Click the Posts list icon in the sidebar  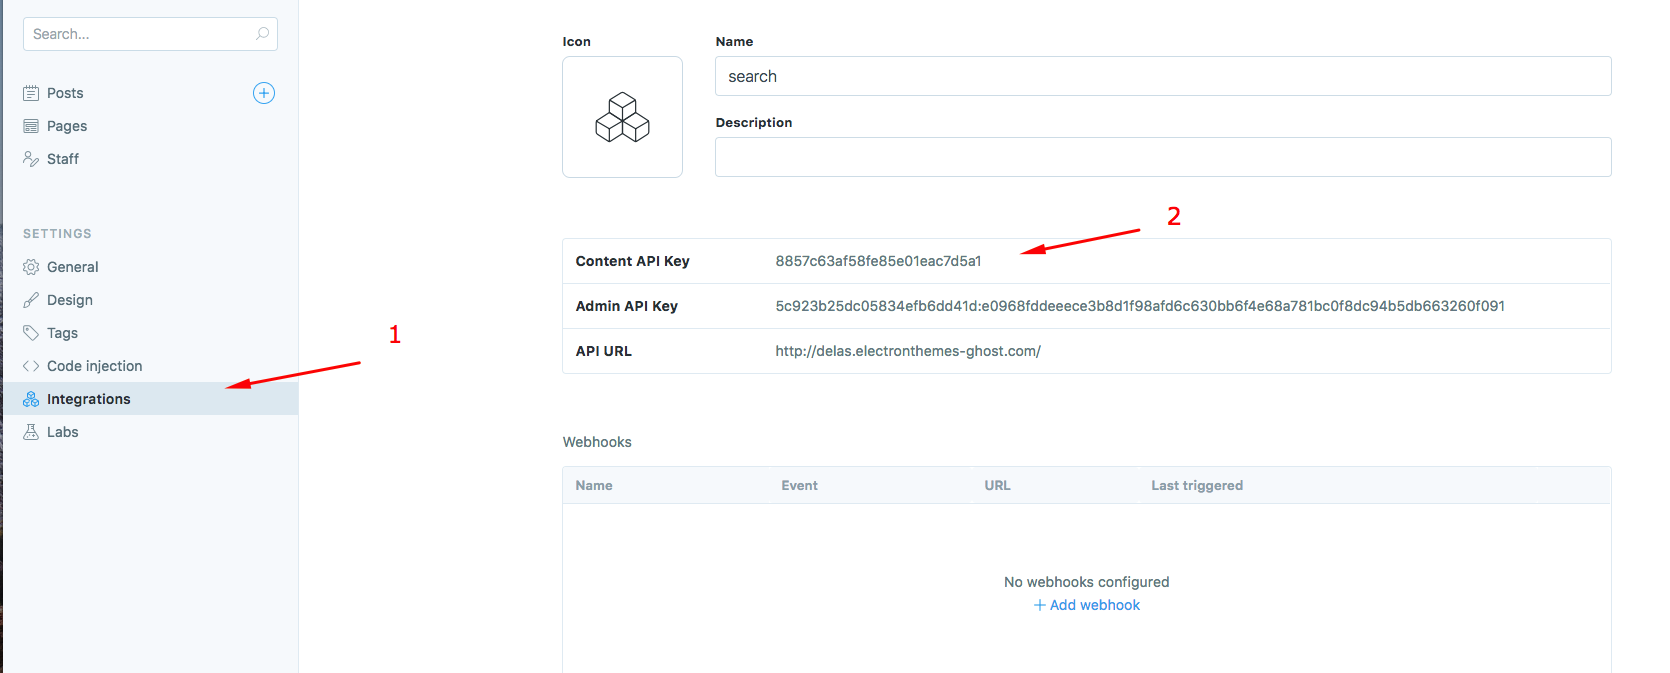point(31,93)
